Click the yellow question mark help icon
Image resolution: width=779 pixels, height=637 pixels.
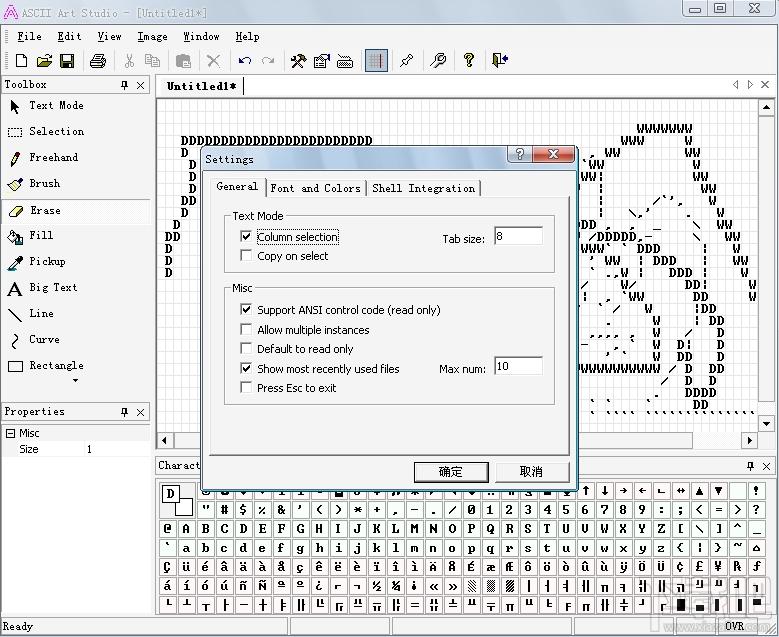tap(468, 60)
